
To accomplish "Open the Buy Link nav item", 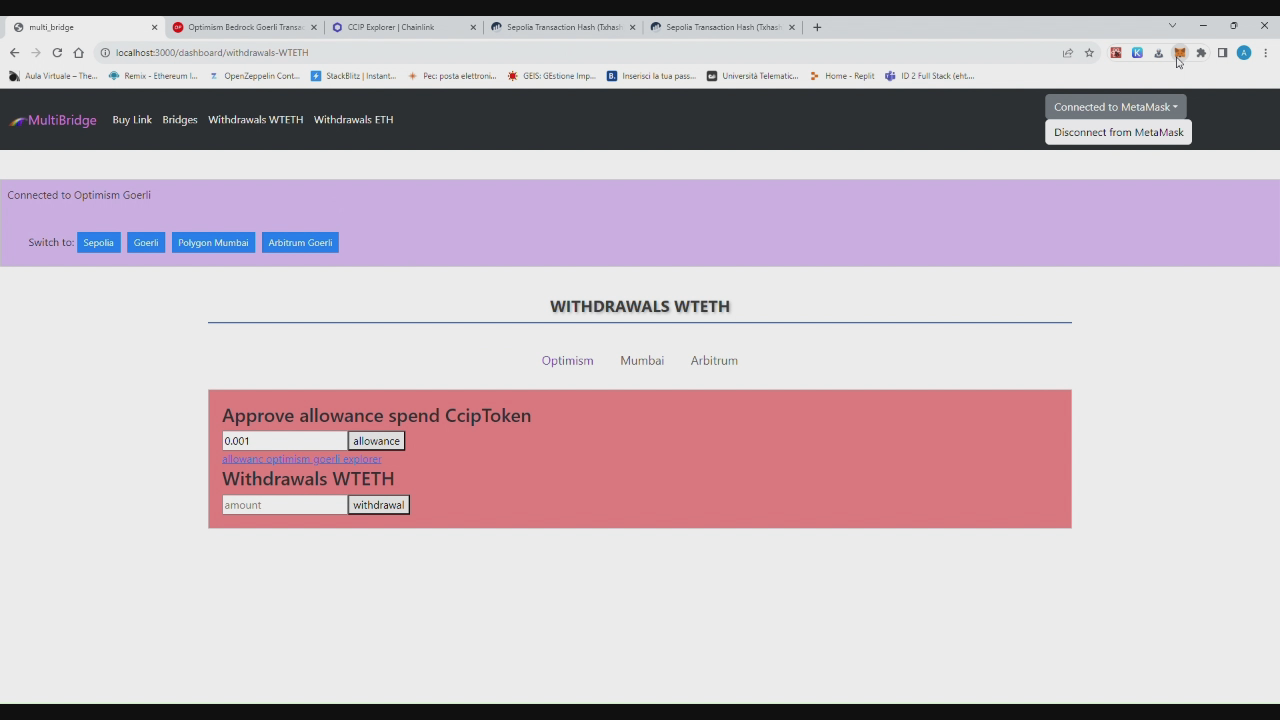I will click(132, 120).
